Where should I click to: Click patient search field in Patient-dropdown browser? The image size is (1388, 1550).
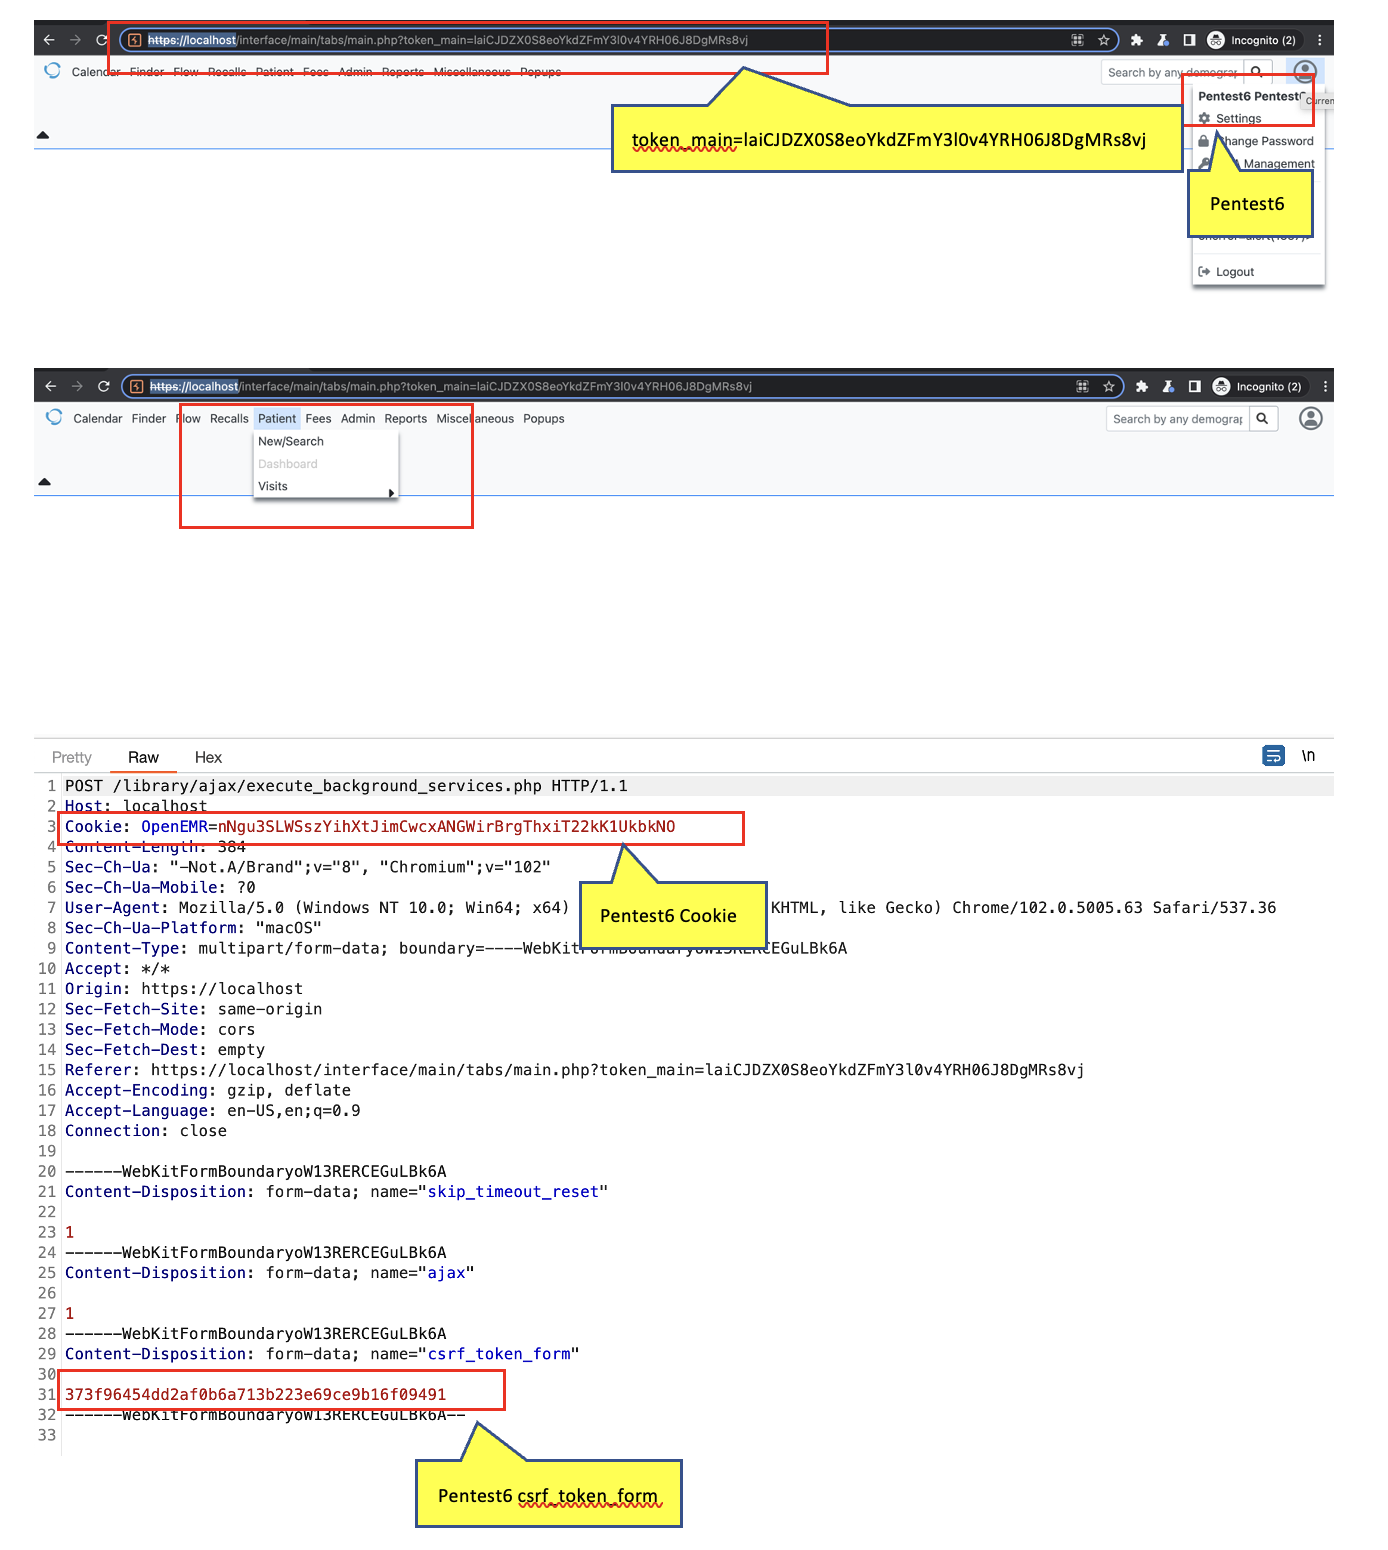click(x=1177, y=419)
